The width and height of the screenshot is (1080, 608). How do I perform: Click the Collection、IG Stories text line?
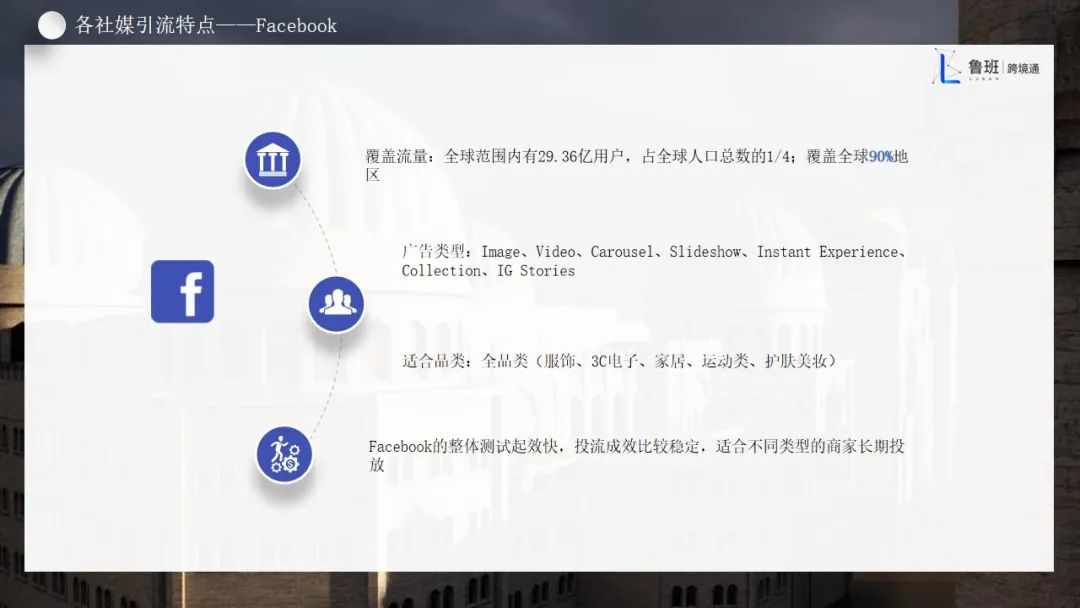tap(488, 271)
